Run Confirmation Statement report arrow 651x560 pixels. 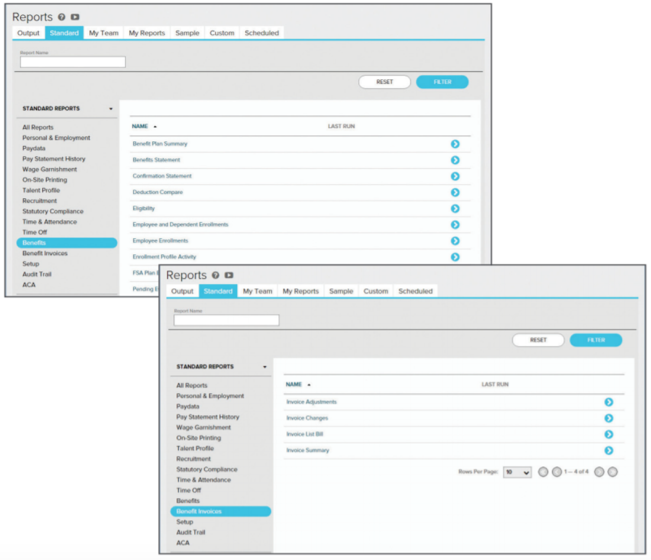(455, 176)
